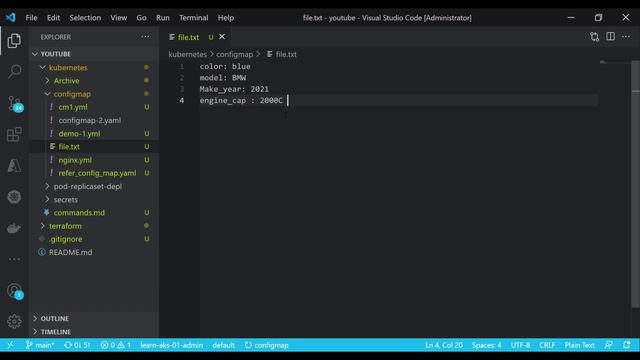The width and height of the screenshot is (640, 360).
Task: Open the Manage settings gear
Action: 14,322
